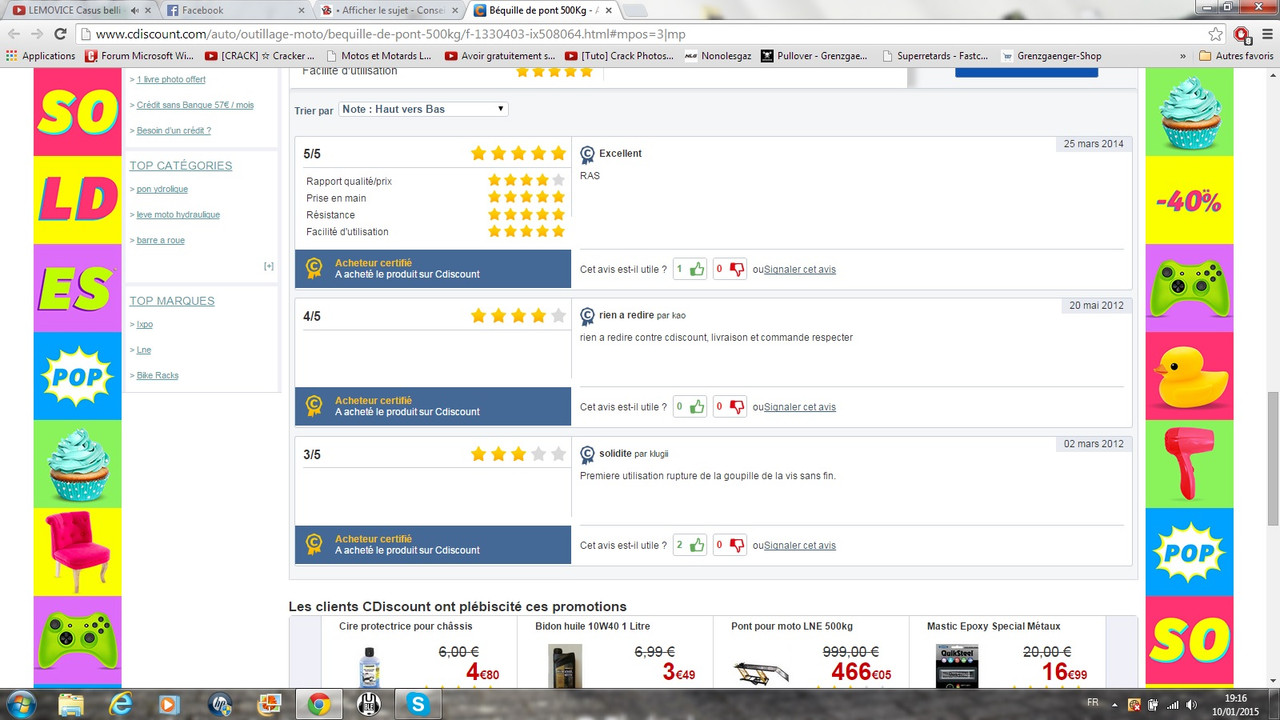Click the red extension icon beside the star
This screenshot has width=1280, height=720.
click(1242, 34)
